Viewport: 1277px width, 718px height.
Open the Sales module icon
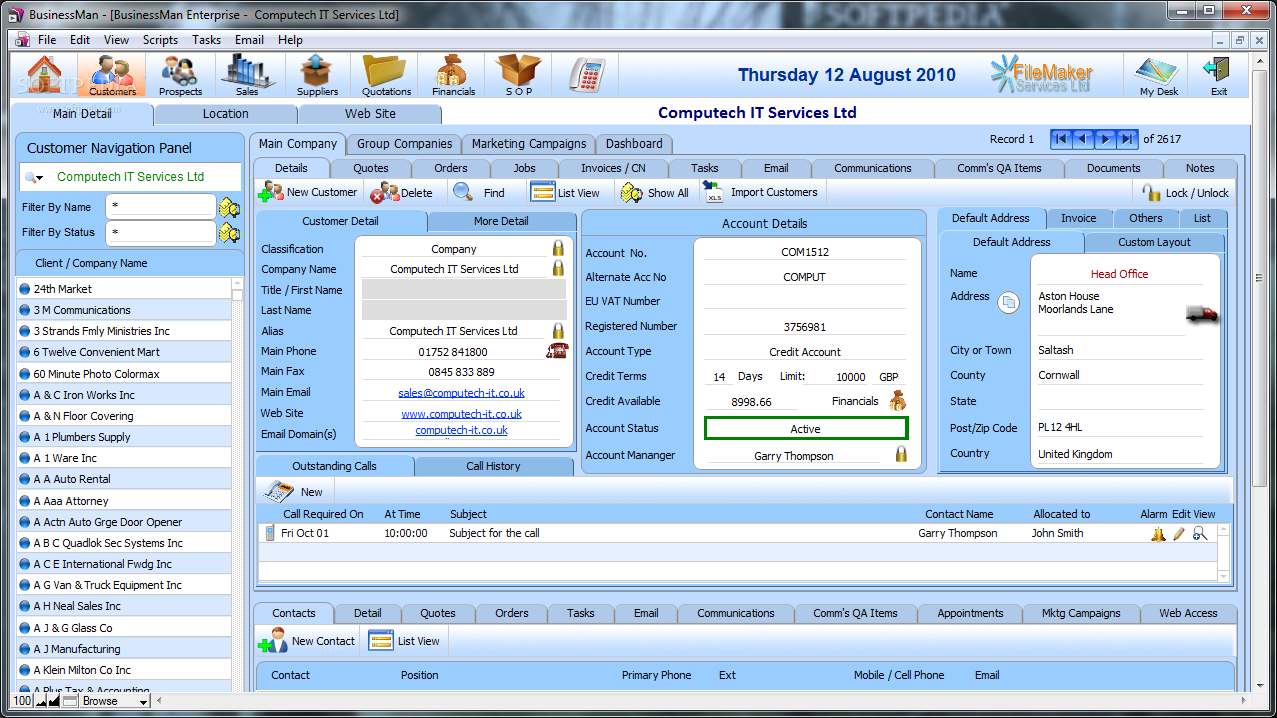(x=247, y=75)
